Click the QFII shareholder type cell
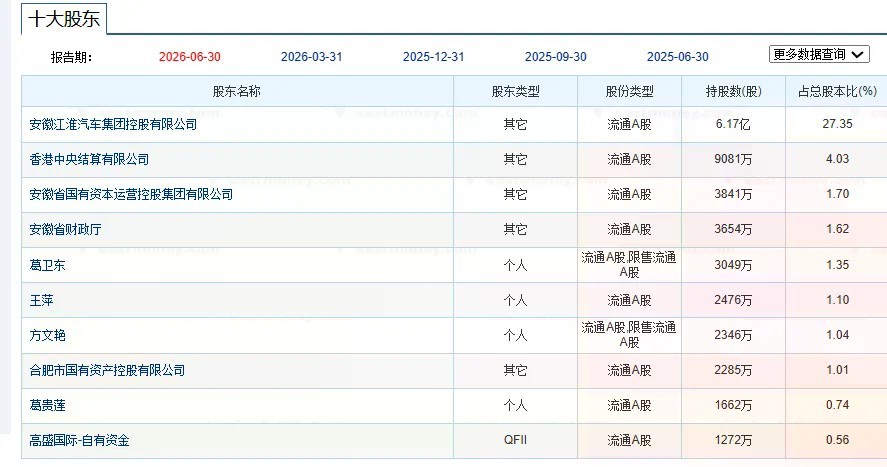This screenshot has width=887, height=467. coord(515,440)
